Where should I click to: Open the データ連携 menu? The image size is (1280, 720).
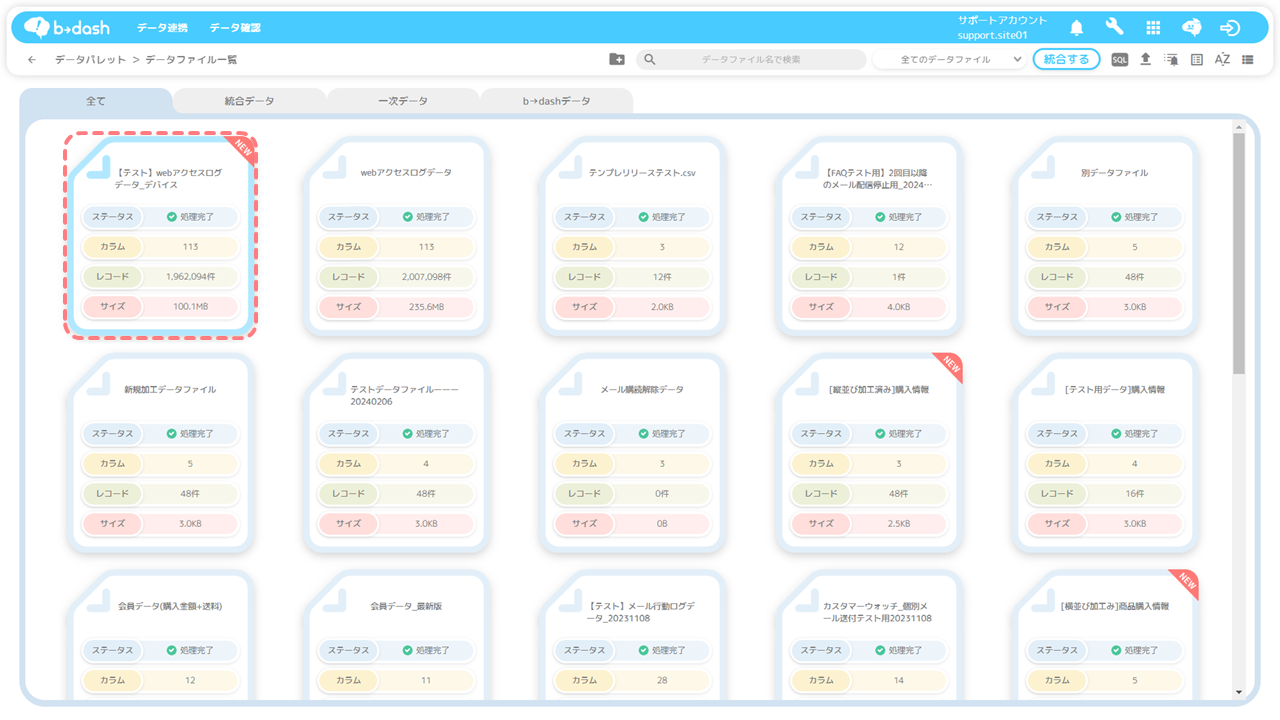[x=162, y=28]
